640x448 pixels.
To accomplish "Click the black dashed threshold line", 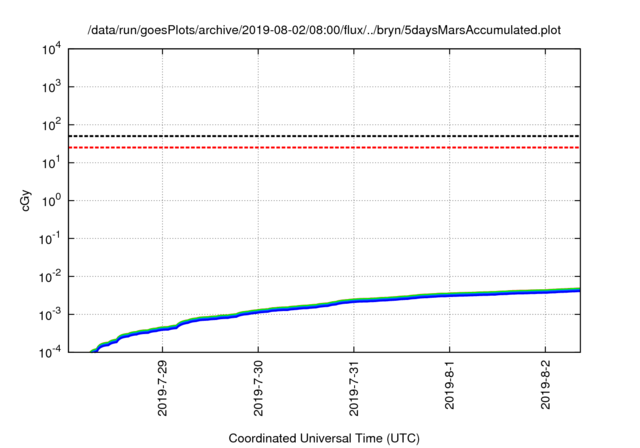I will (x=324, y=136).
